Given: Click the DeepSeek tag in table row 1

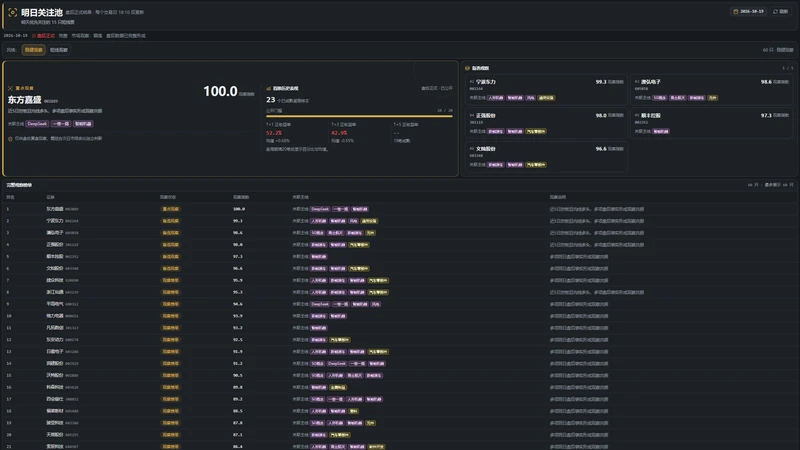Looking at the screenshot, I should 320,209.
